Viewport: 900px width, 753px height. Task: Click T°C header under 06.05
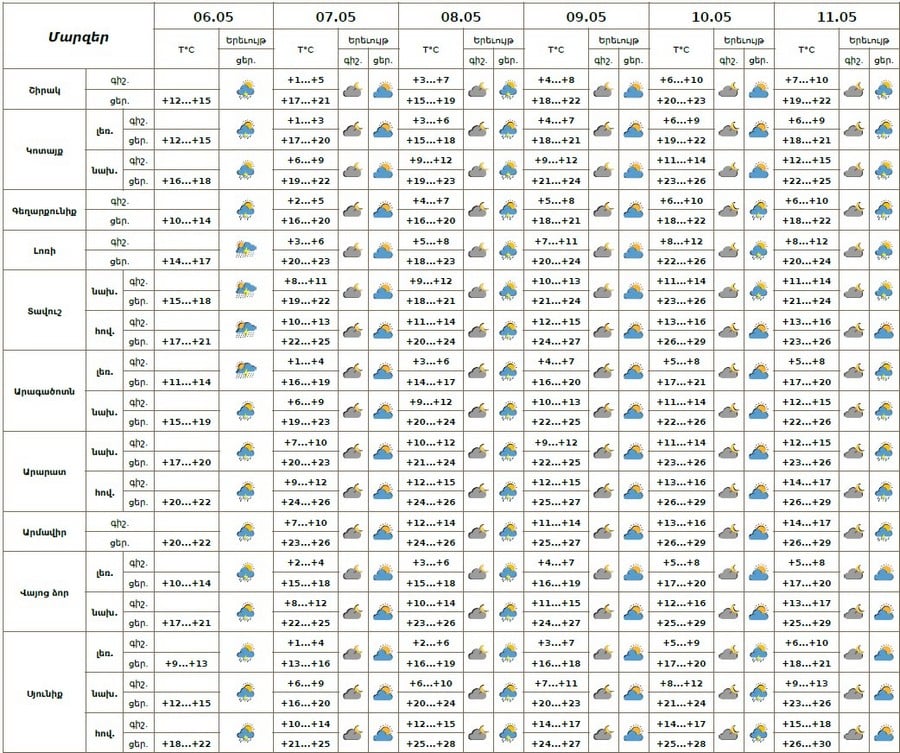187,50
